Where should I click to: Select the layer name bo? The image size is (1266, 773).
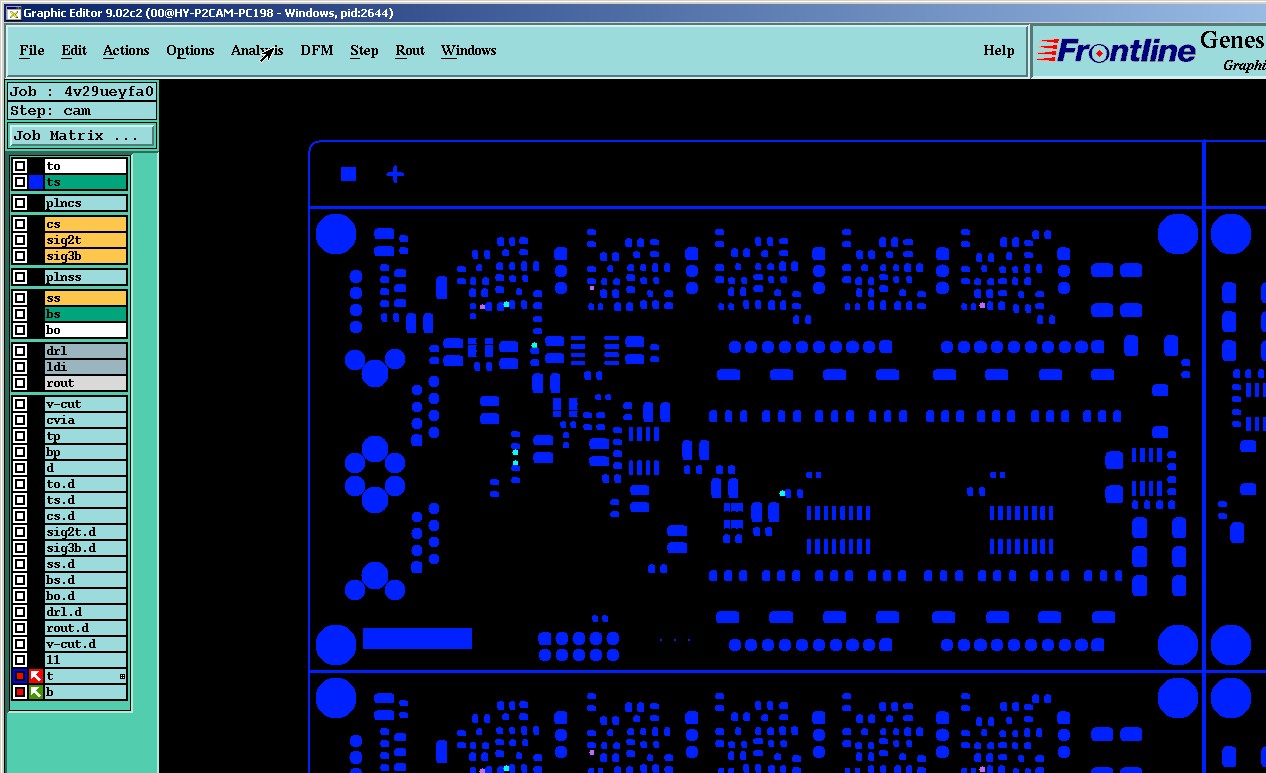coord(86,330)
